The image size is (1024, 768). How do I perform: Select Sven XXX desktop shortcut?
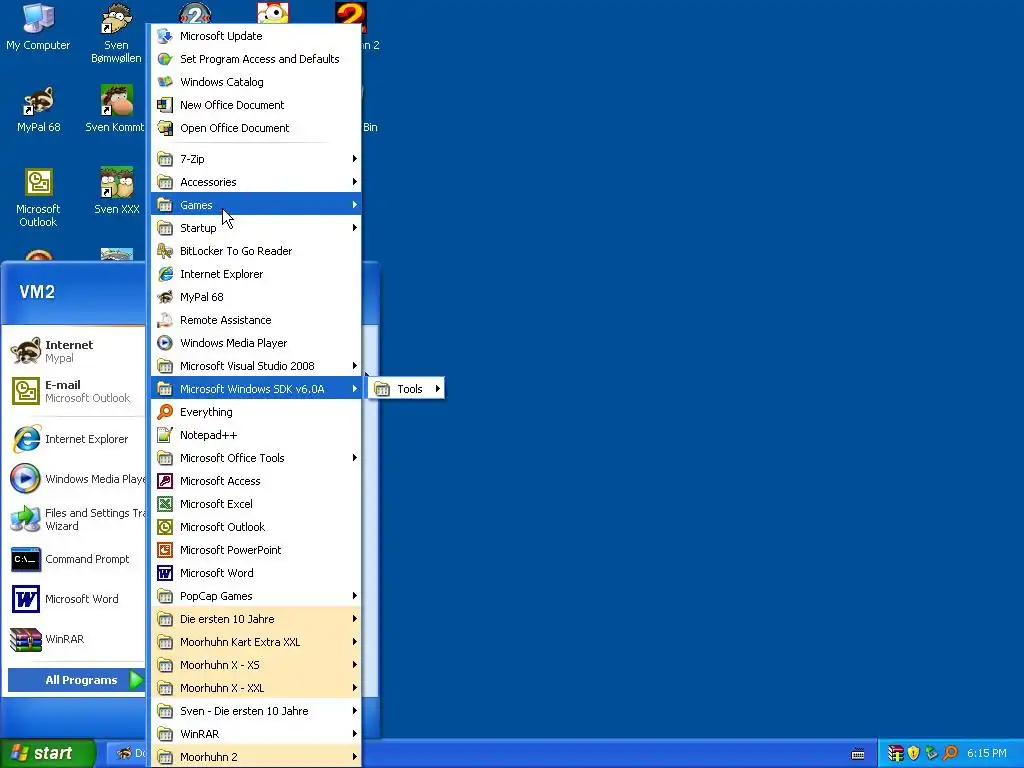[x=116, y=191]
